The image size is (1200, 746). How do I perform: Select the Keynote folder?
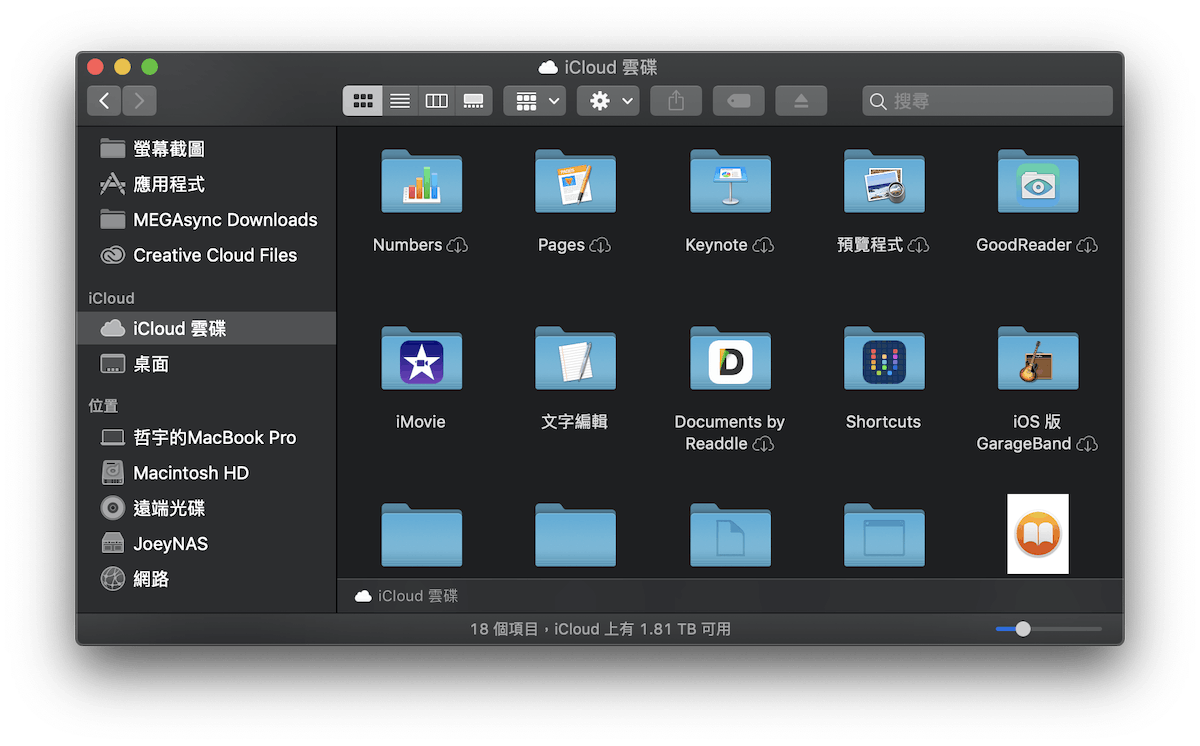(730, 182)
